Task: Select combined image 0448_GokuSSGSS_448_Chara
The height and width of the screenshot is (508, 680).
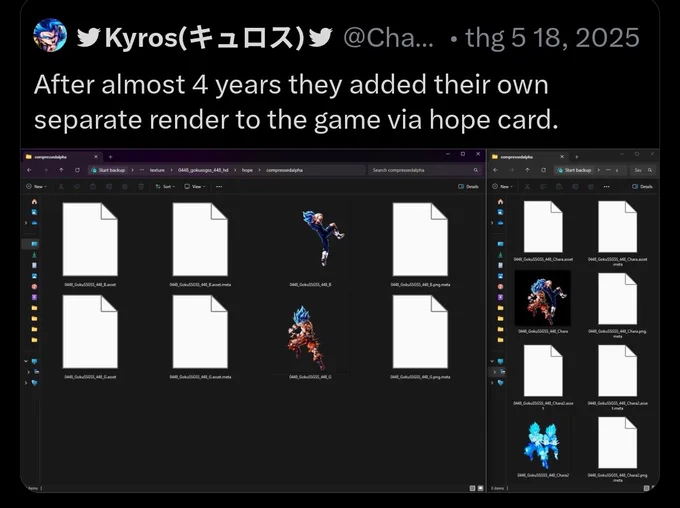Action: [x=543, y=302]
